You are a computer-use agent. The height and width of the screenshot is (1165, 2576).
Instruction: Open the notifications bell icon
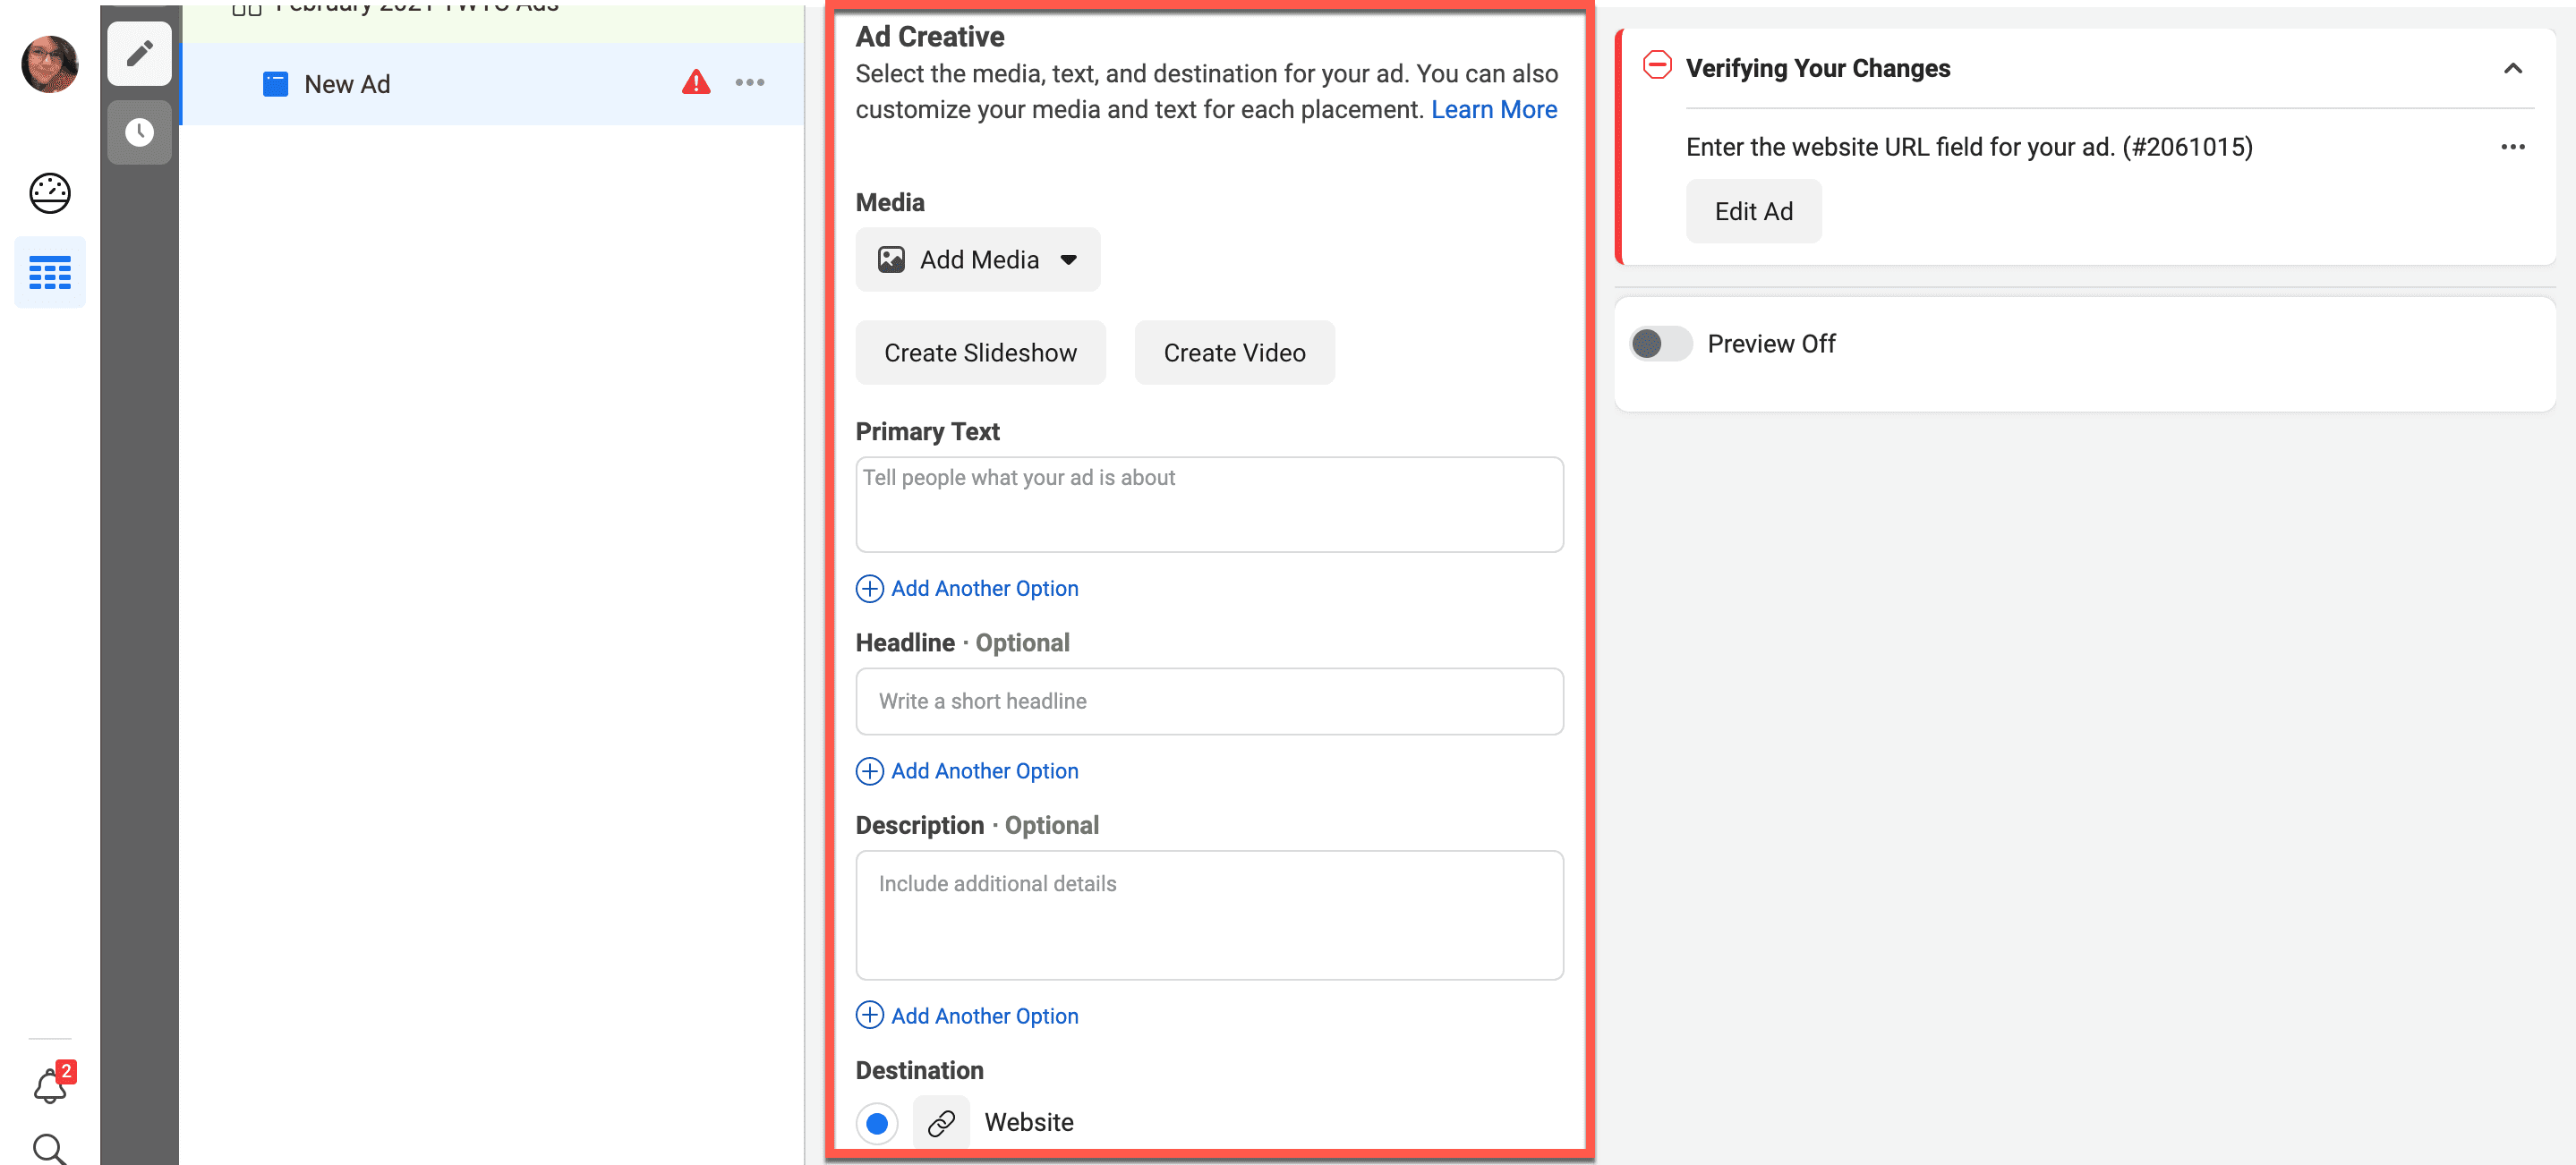pyautogui.click(x=50, y=1086)
